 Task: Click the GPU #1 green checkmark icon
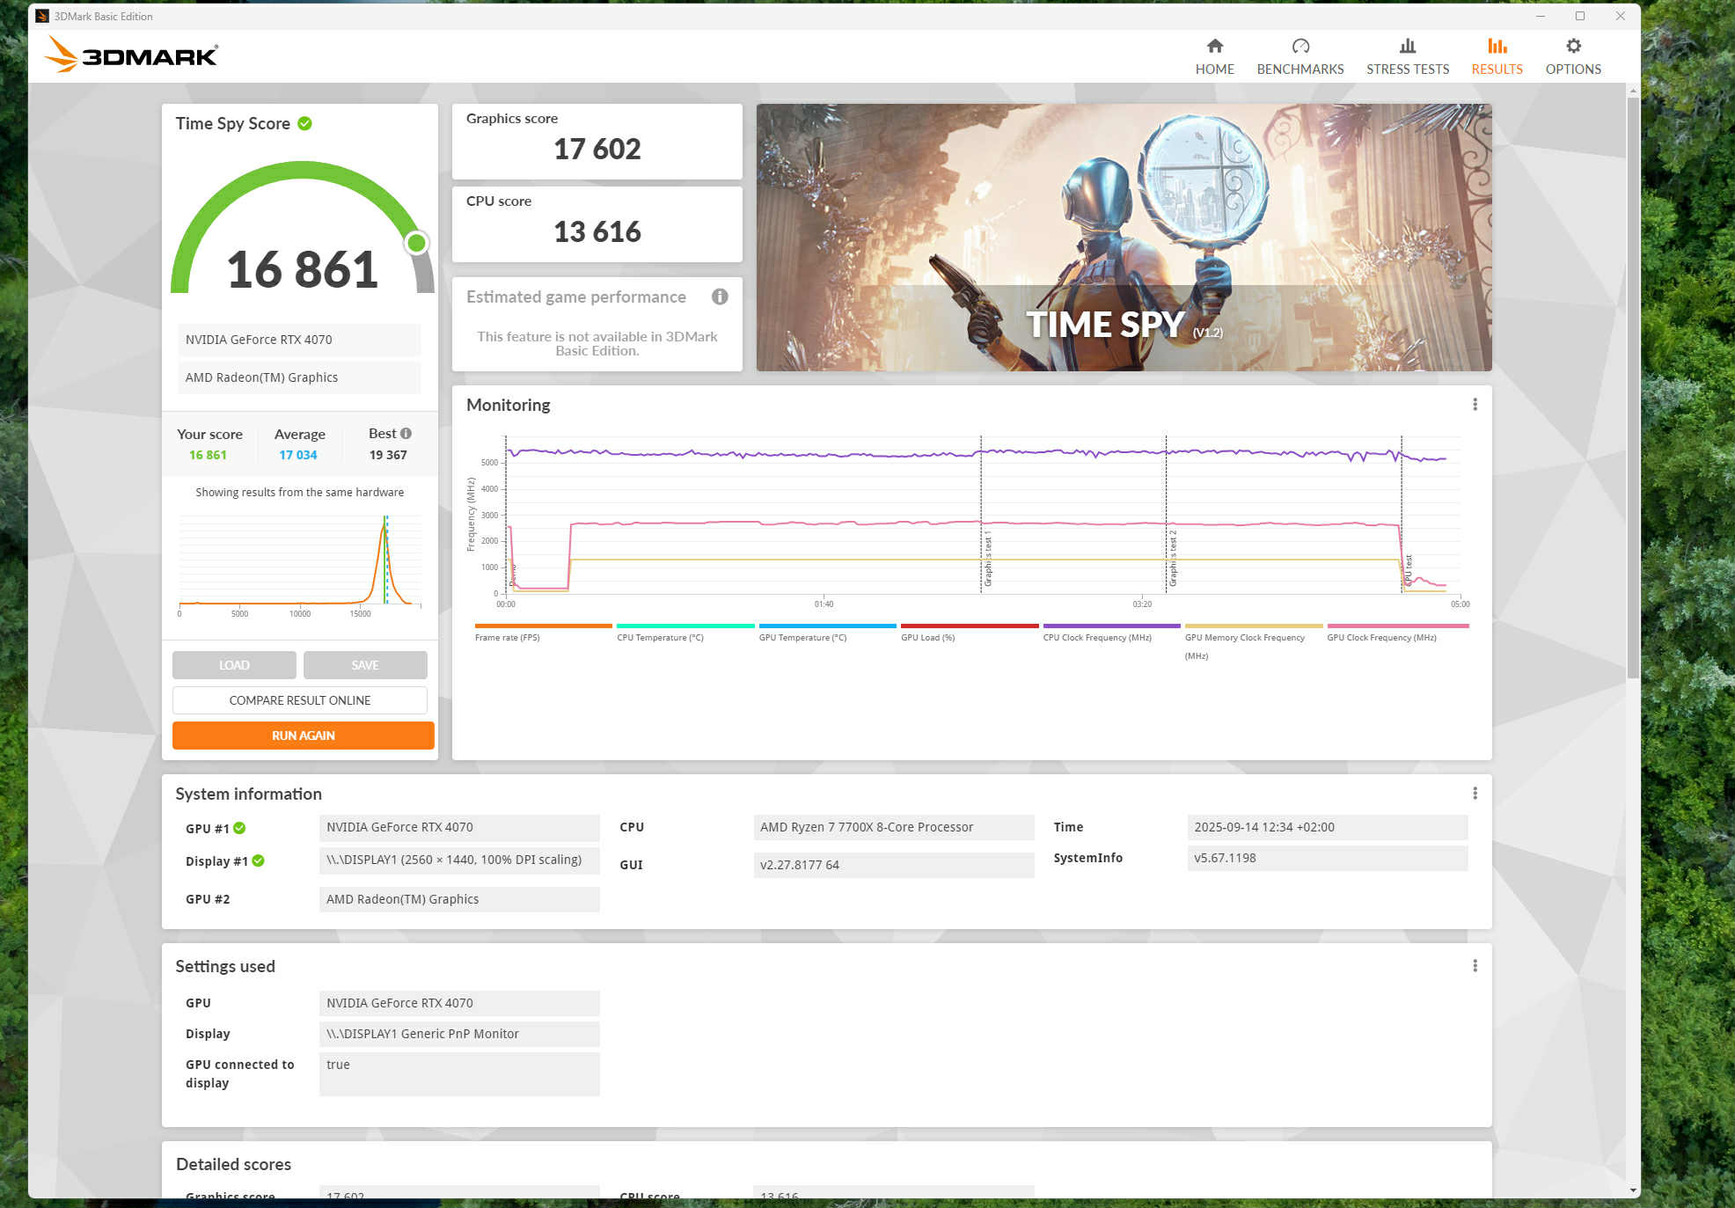[240, 828]
